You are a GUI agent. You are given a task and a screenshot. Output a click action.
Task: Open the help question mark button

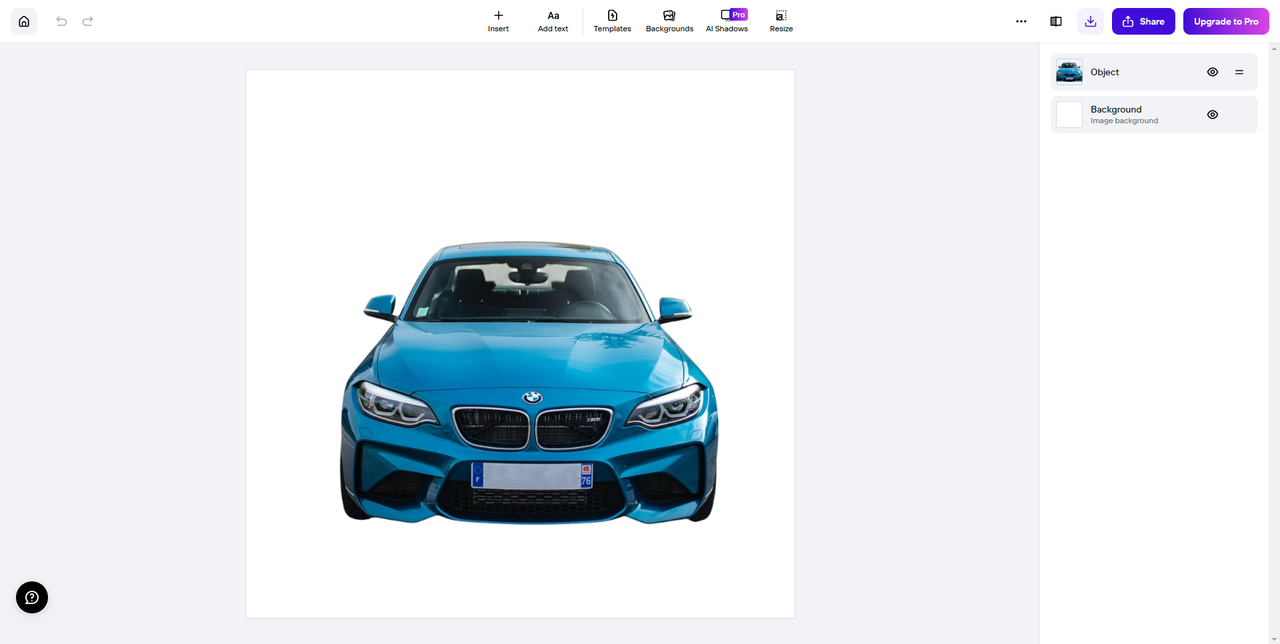click(32, 597)
